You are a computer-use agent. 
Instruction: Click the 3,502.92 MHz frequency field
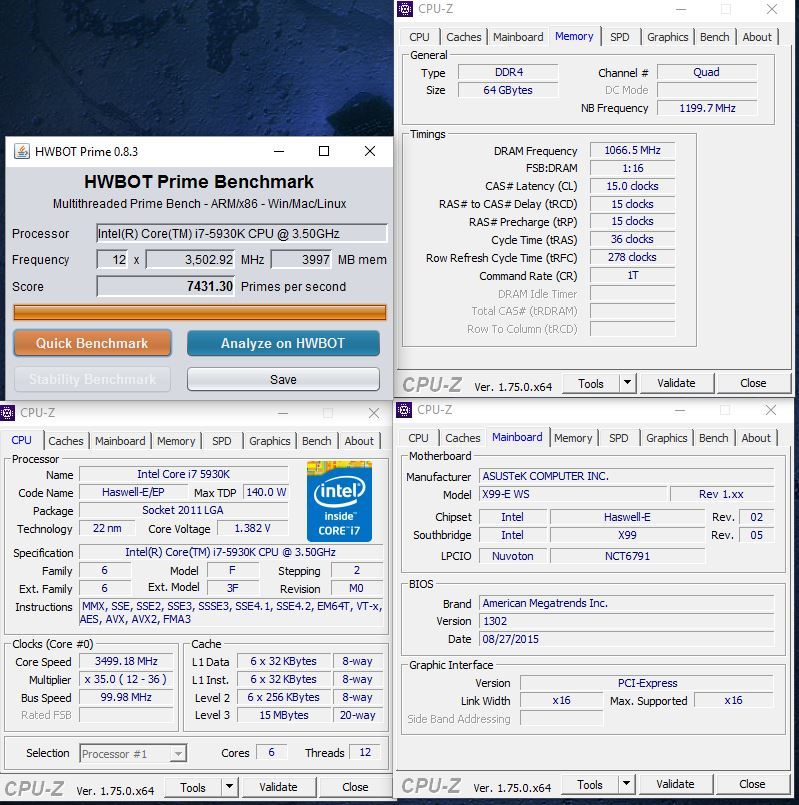[191, 259]
